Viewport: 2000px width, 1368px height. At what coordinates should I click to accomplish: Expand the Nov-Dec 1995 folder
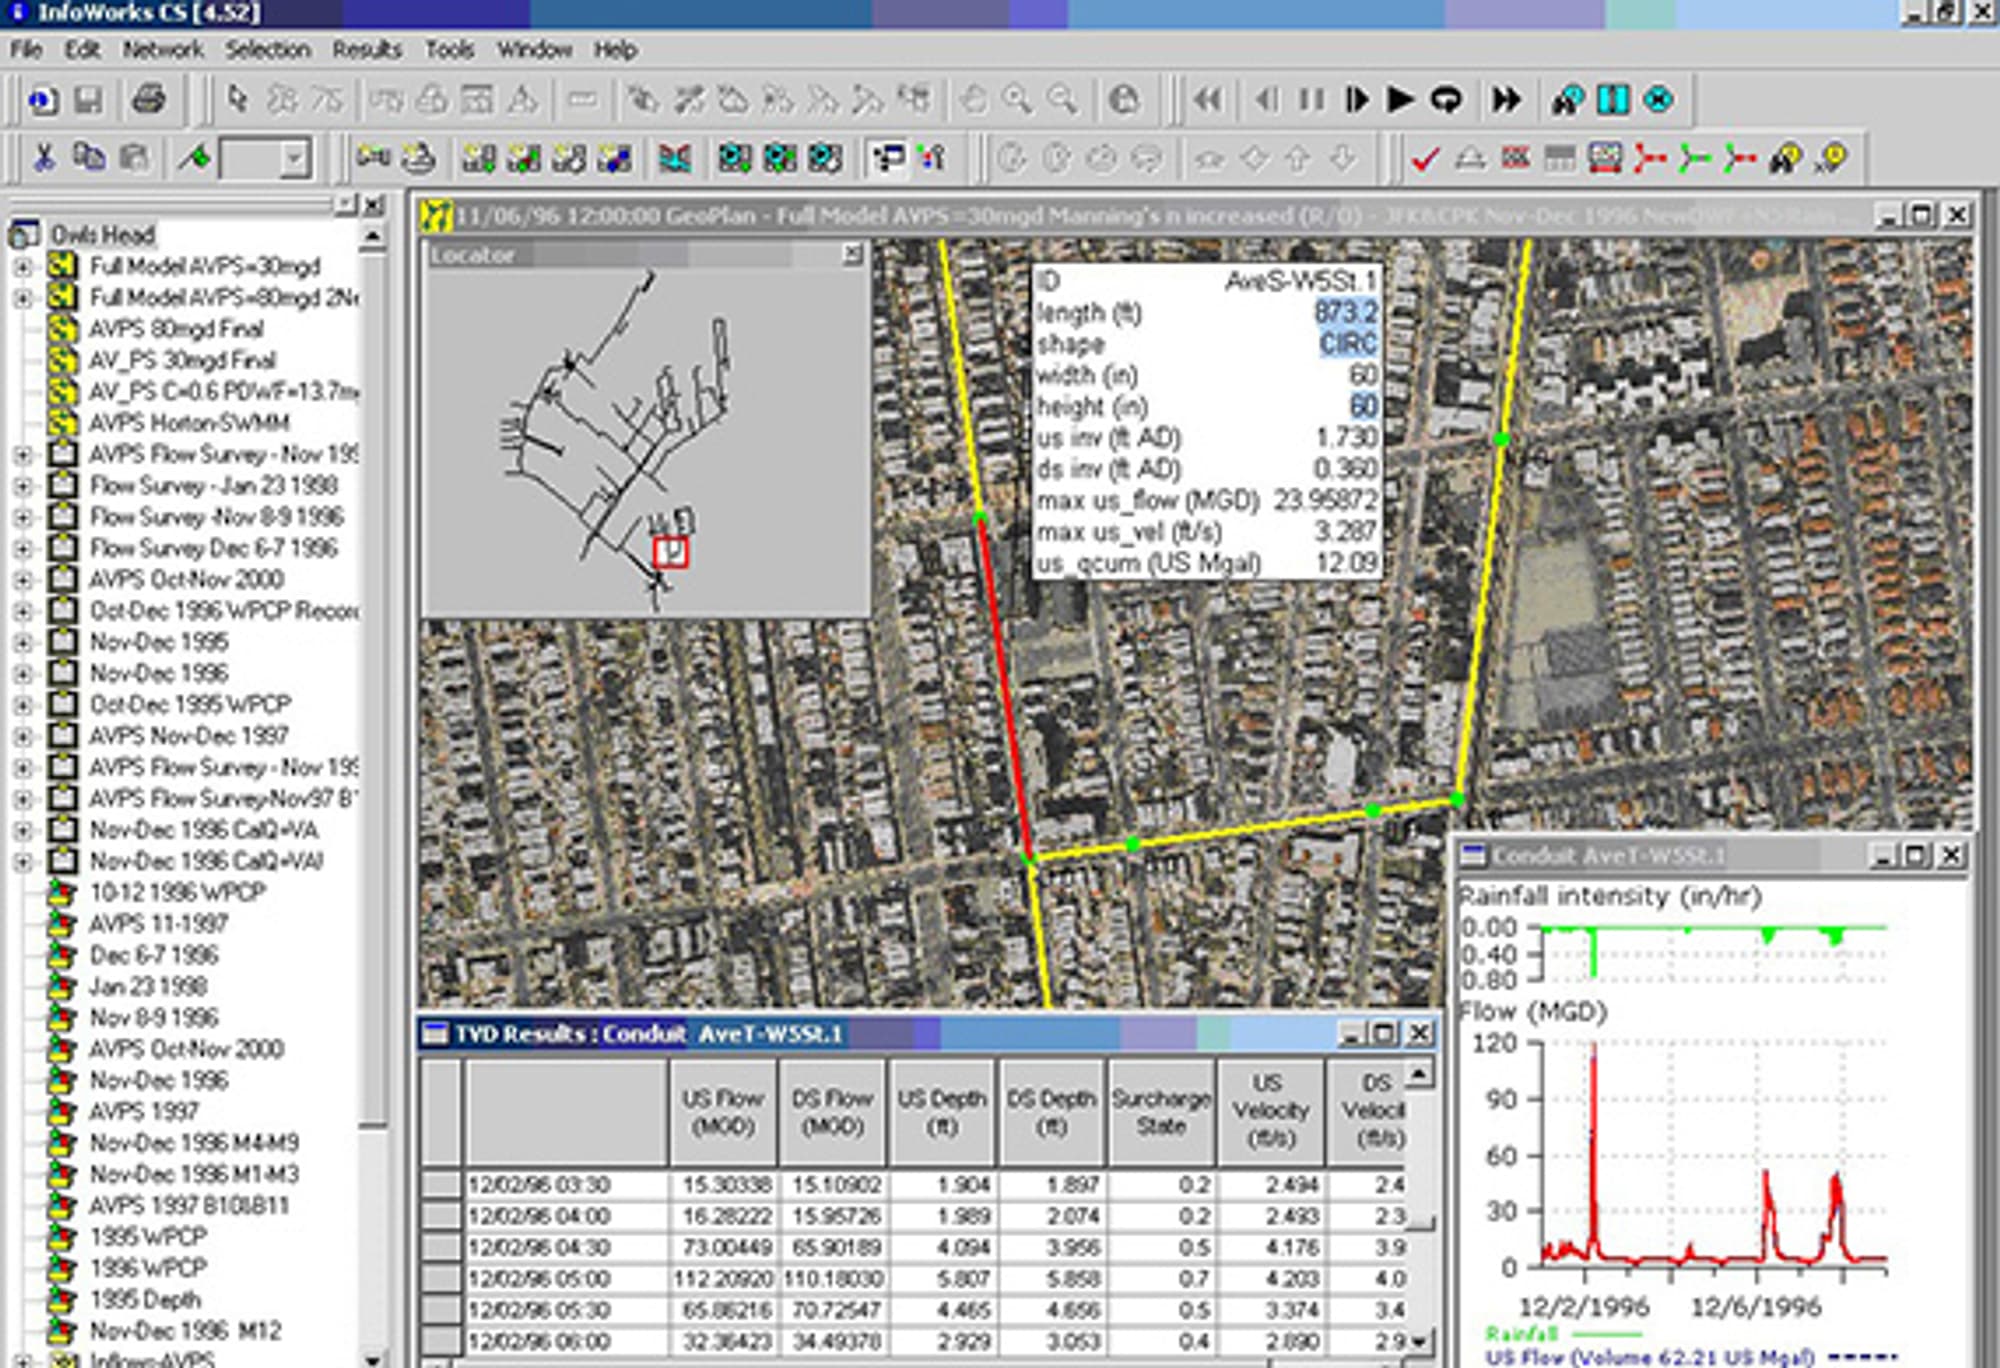(22, 642)
